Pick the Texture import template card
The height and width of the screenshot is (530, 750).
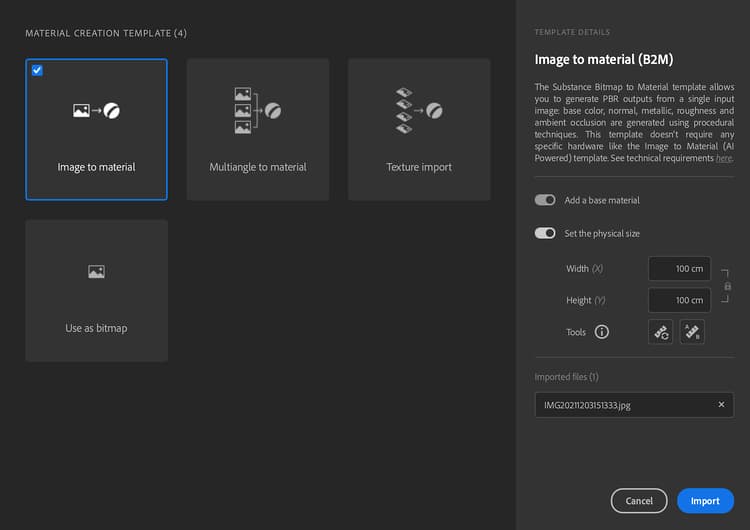click(x=419, y=129)
